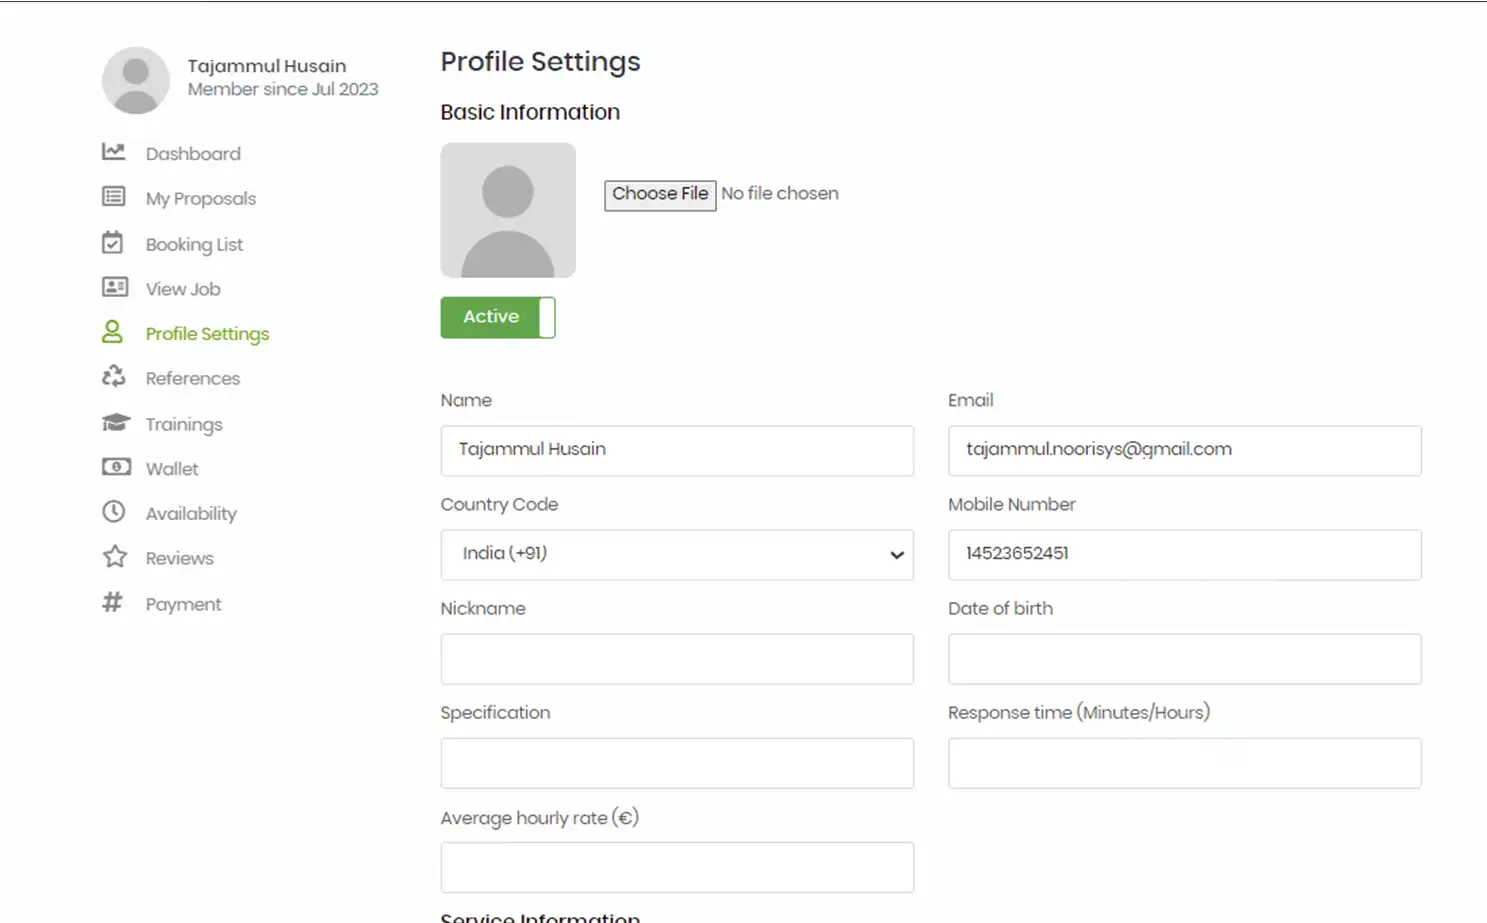Open Availability via the clock icon
This screenshot has width=1487, height=923.
coord(113,512)
